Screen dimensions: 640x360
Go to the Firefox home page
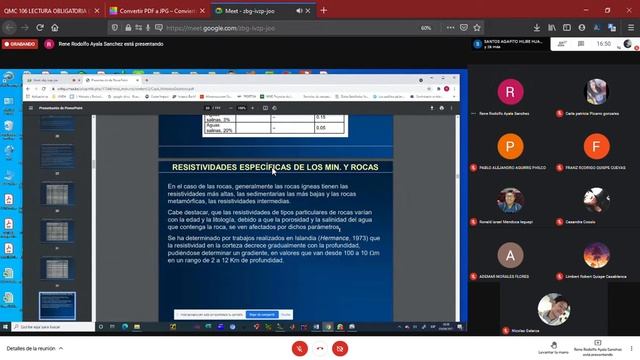click(x=55, y=28)
